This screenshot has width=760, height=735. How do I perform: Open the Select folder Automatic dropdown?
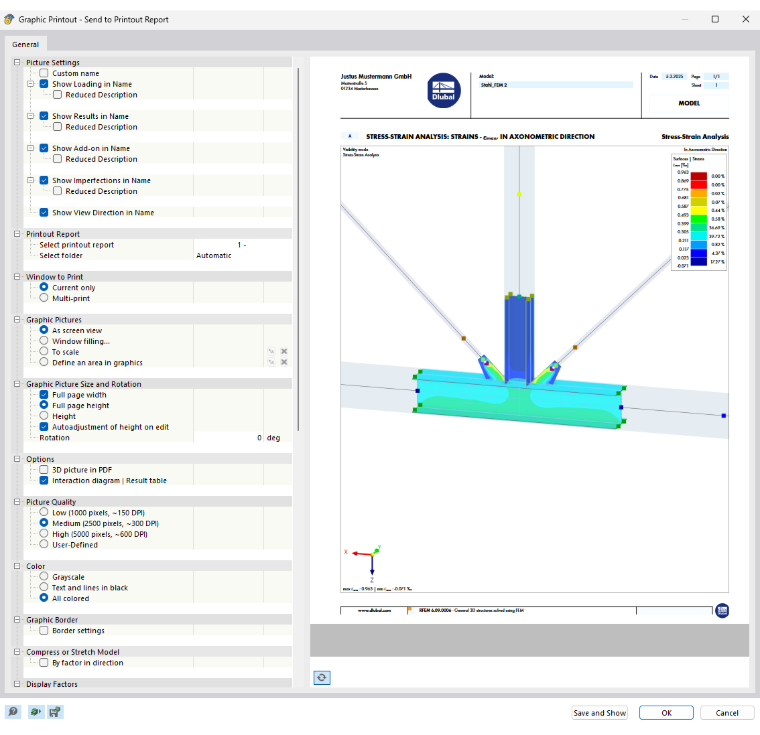click(242, 256)
